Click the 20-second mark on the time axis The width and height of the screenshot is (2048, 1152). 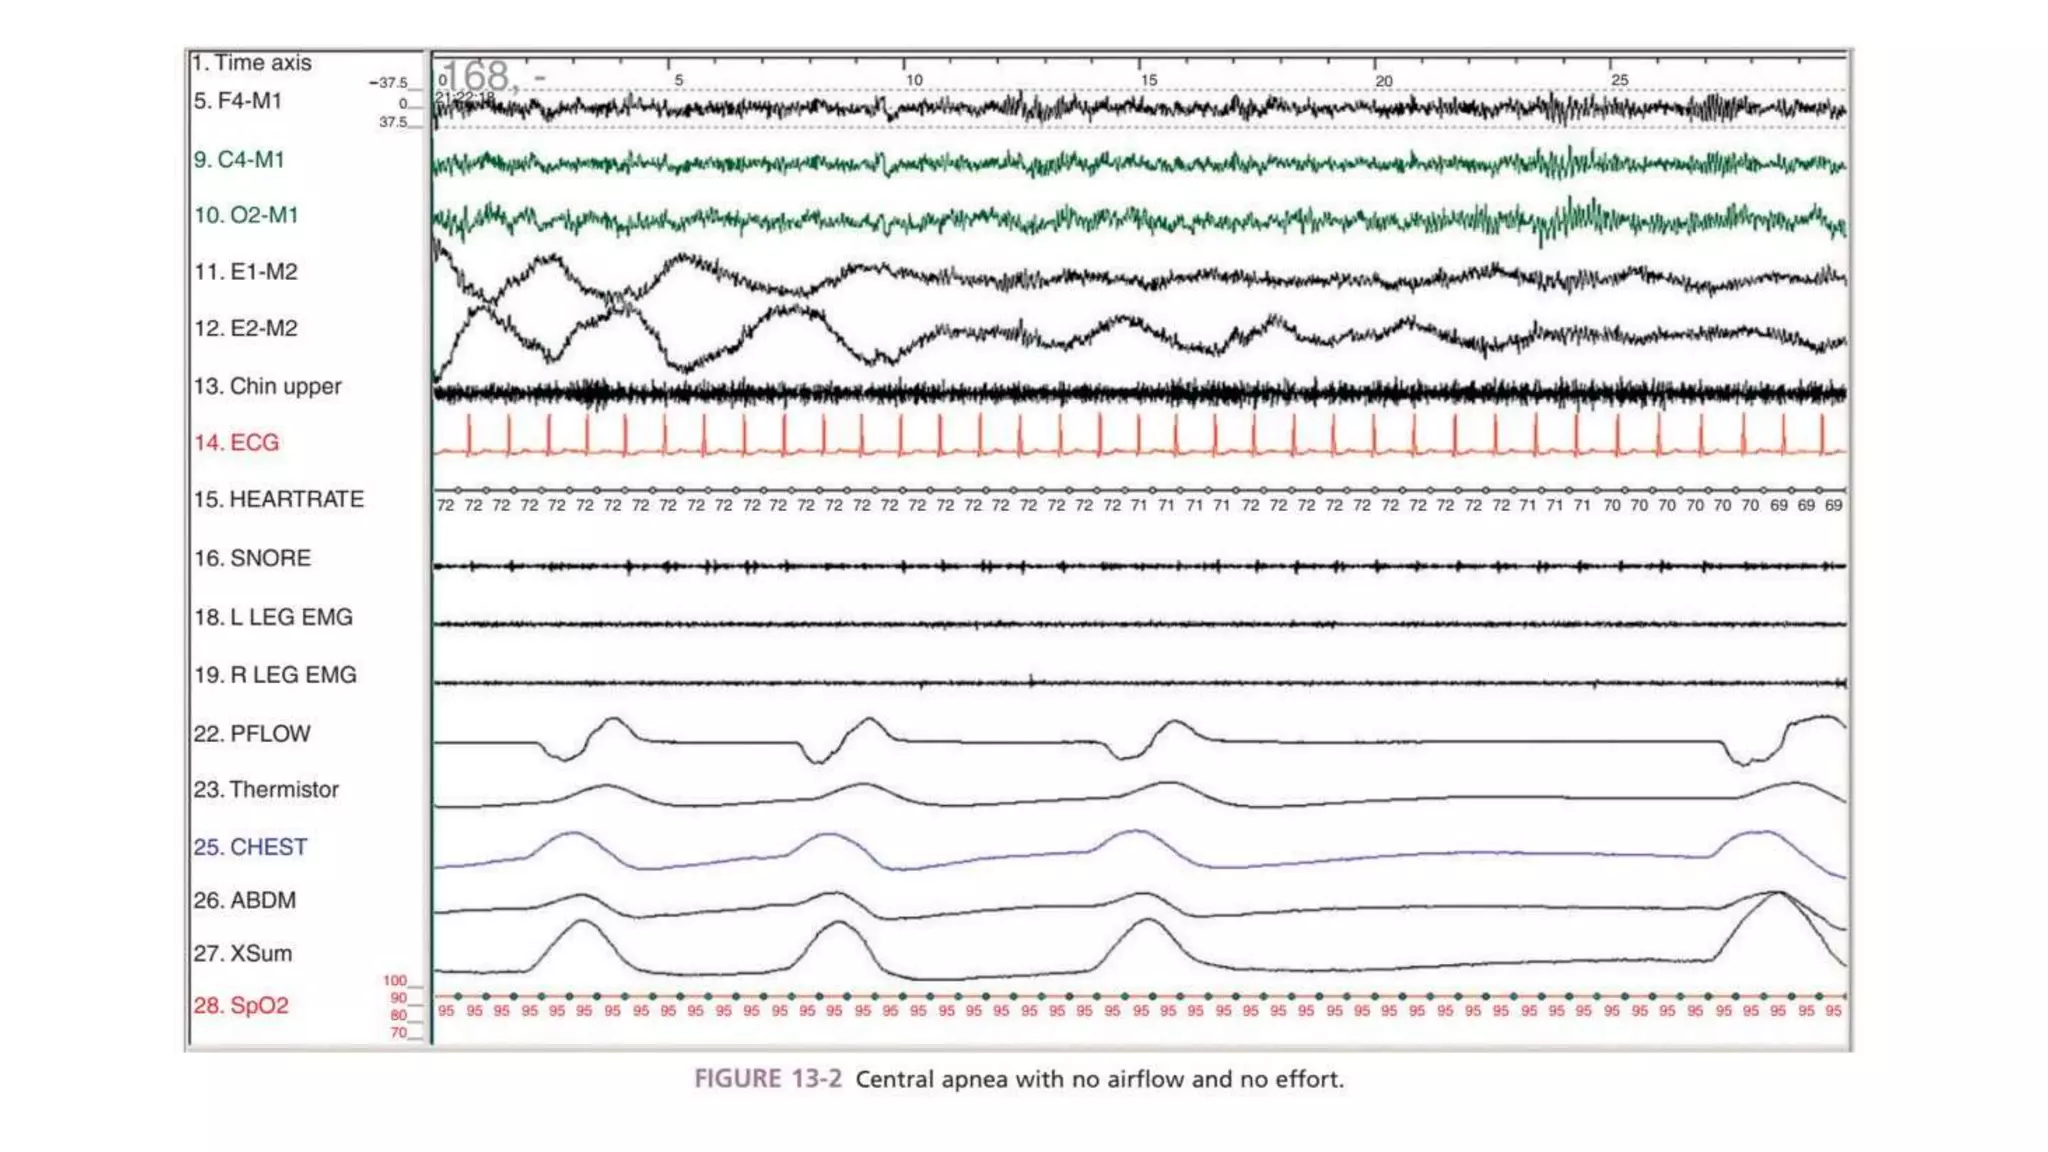[x=1384, y=80]
